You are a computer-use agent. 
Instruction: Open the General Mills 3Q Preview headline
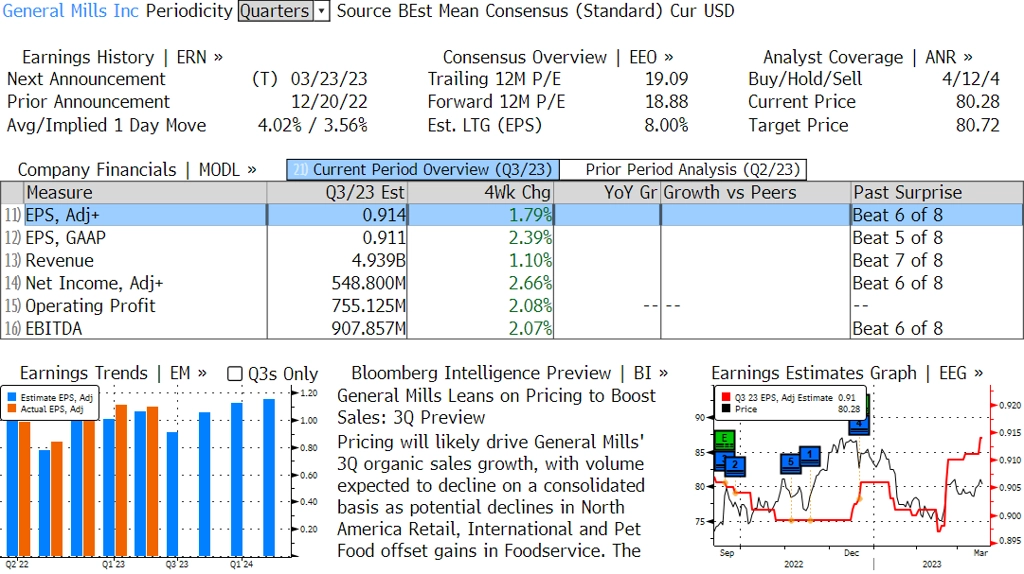[x=496, y=407]
